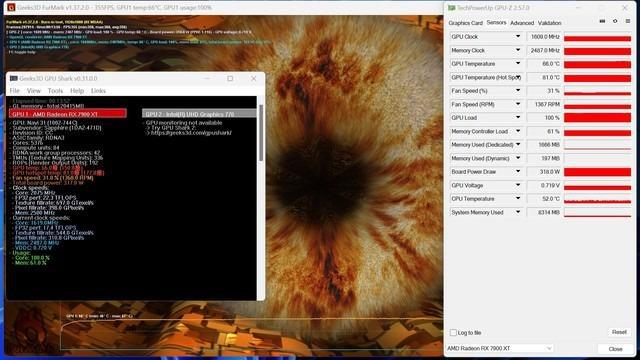Click the CPU Temperature sensor graph
Viewport: 640px width, 360px height.
[598, 199]
